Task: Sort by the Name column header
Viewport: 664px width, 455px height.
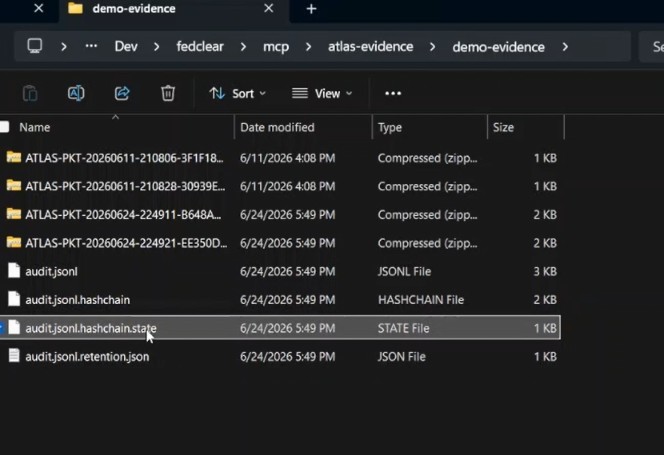Action: click(35, 127)
